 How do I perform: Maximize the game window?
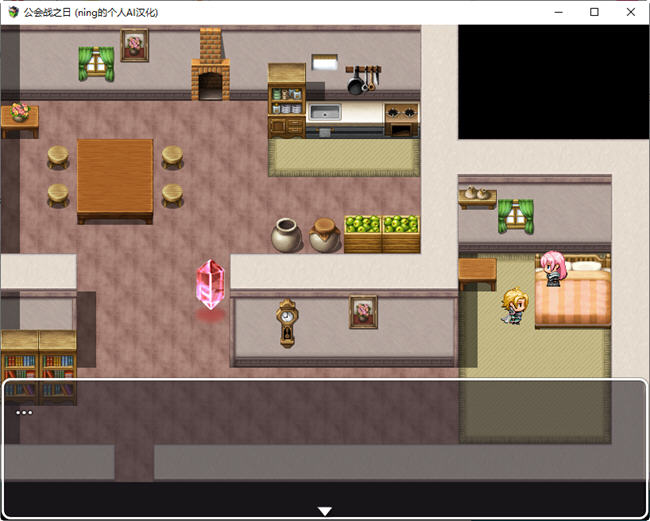click(594, 12)
